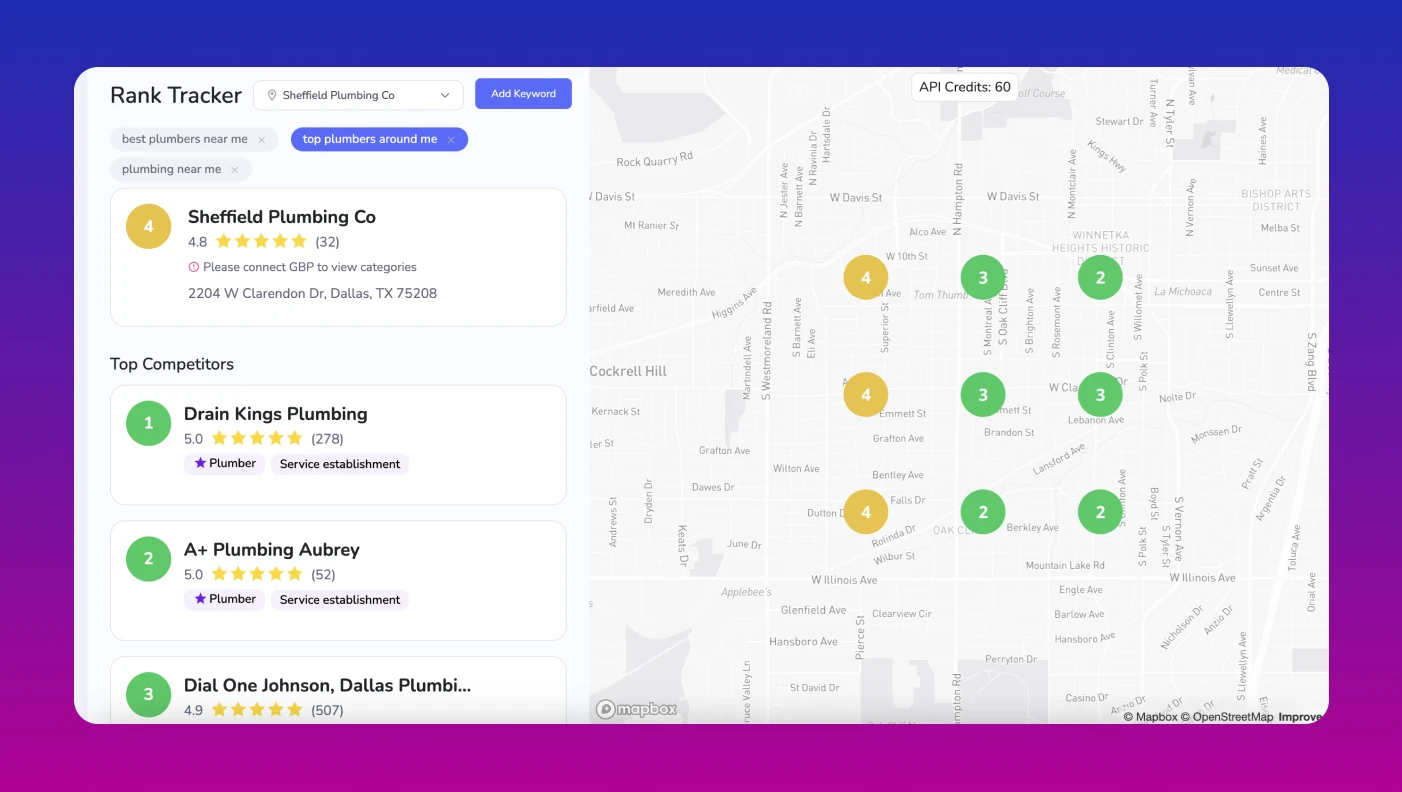Screen dimensions: 1402x792
Task: Click the Mapbox logo on the map
Action: [637, 709]
